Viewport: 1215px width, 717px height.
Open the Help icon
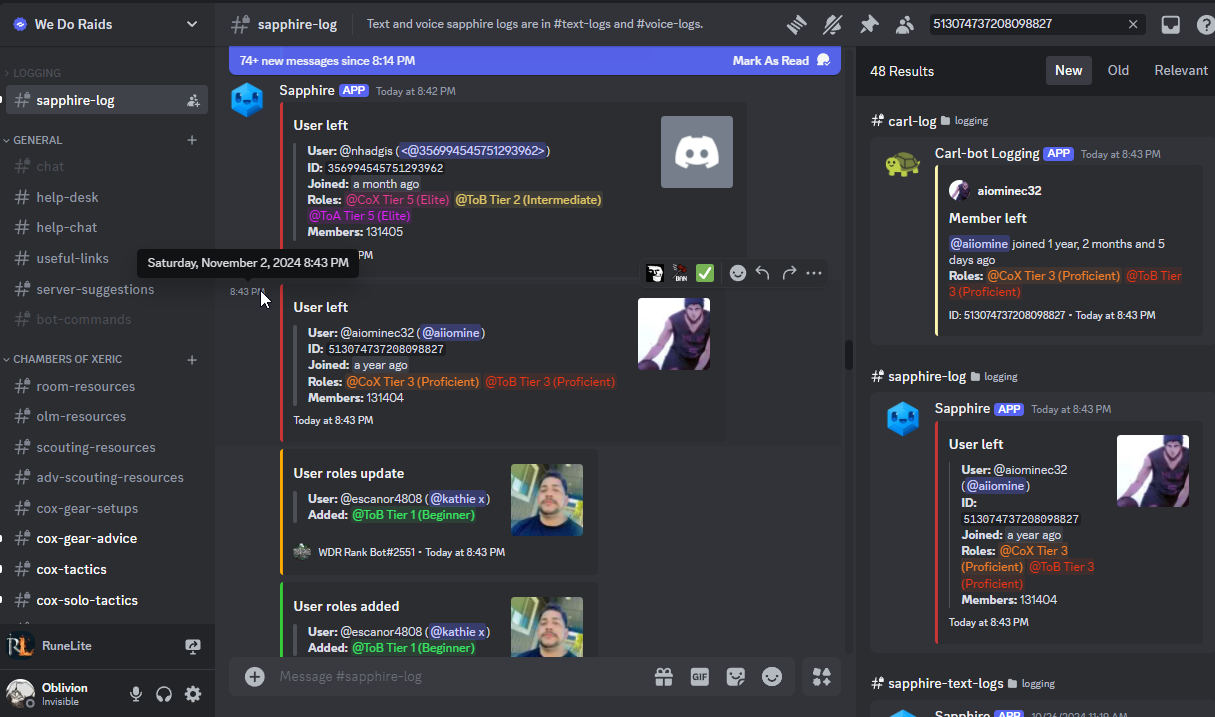1205,24
